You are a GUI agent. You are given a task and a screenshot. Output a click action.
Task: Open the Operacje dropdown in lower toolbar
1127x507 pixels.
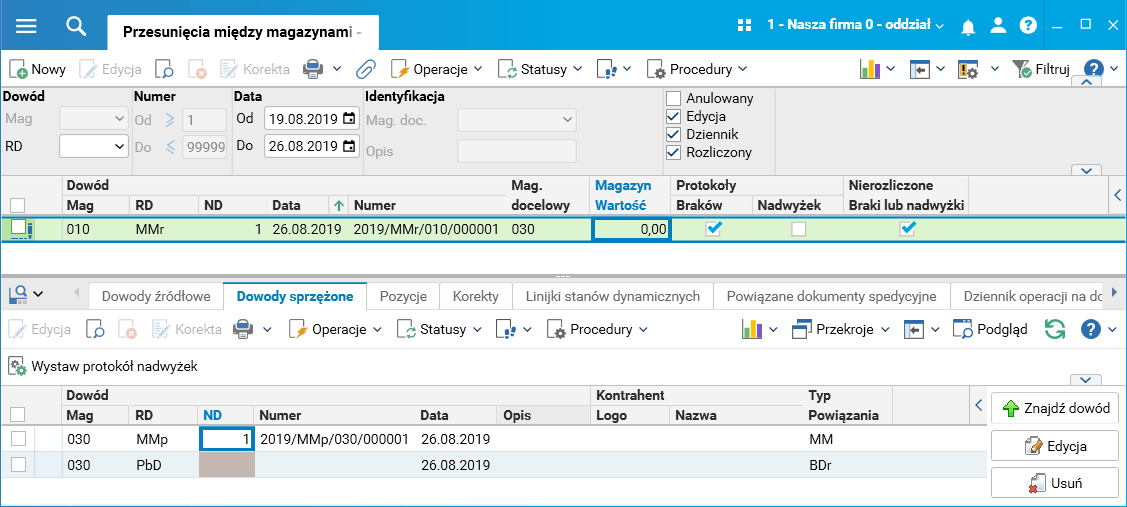[x=336, y=329]
